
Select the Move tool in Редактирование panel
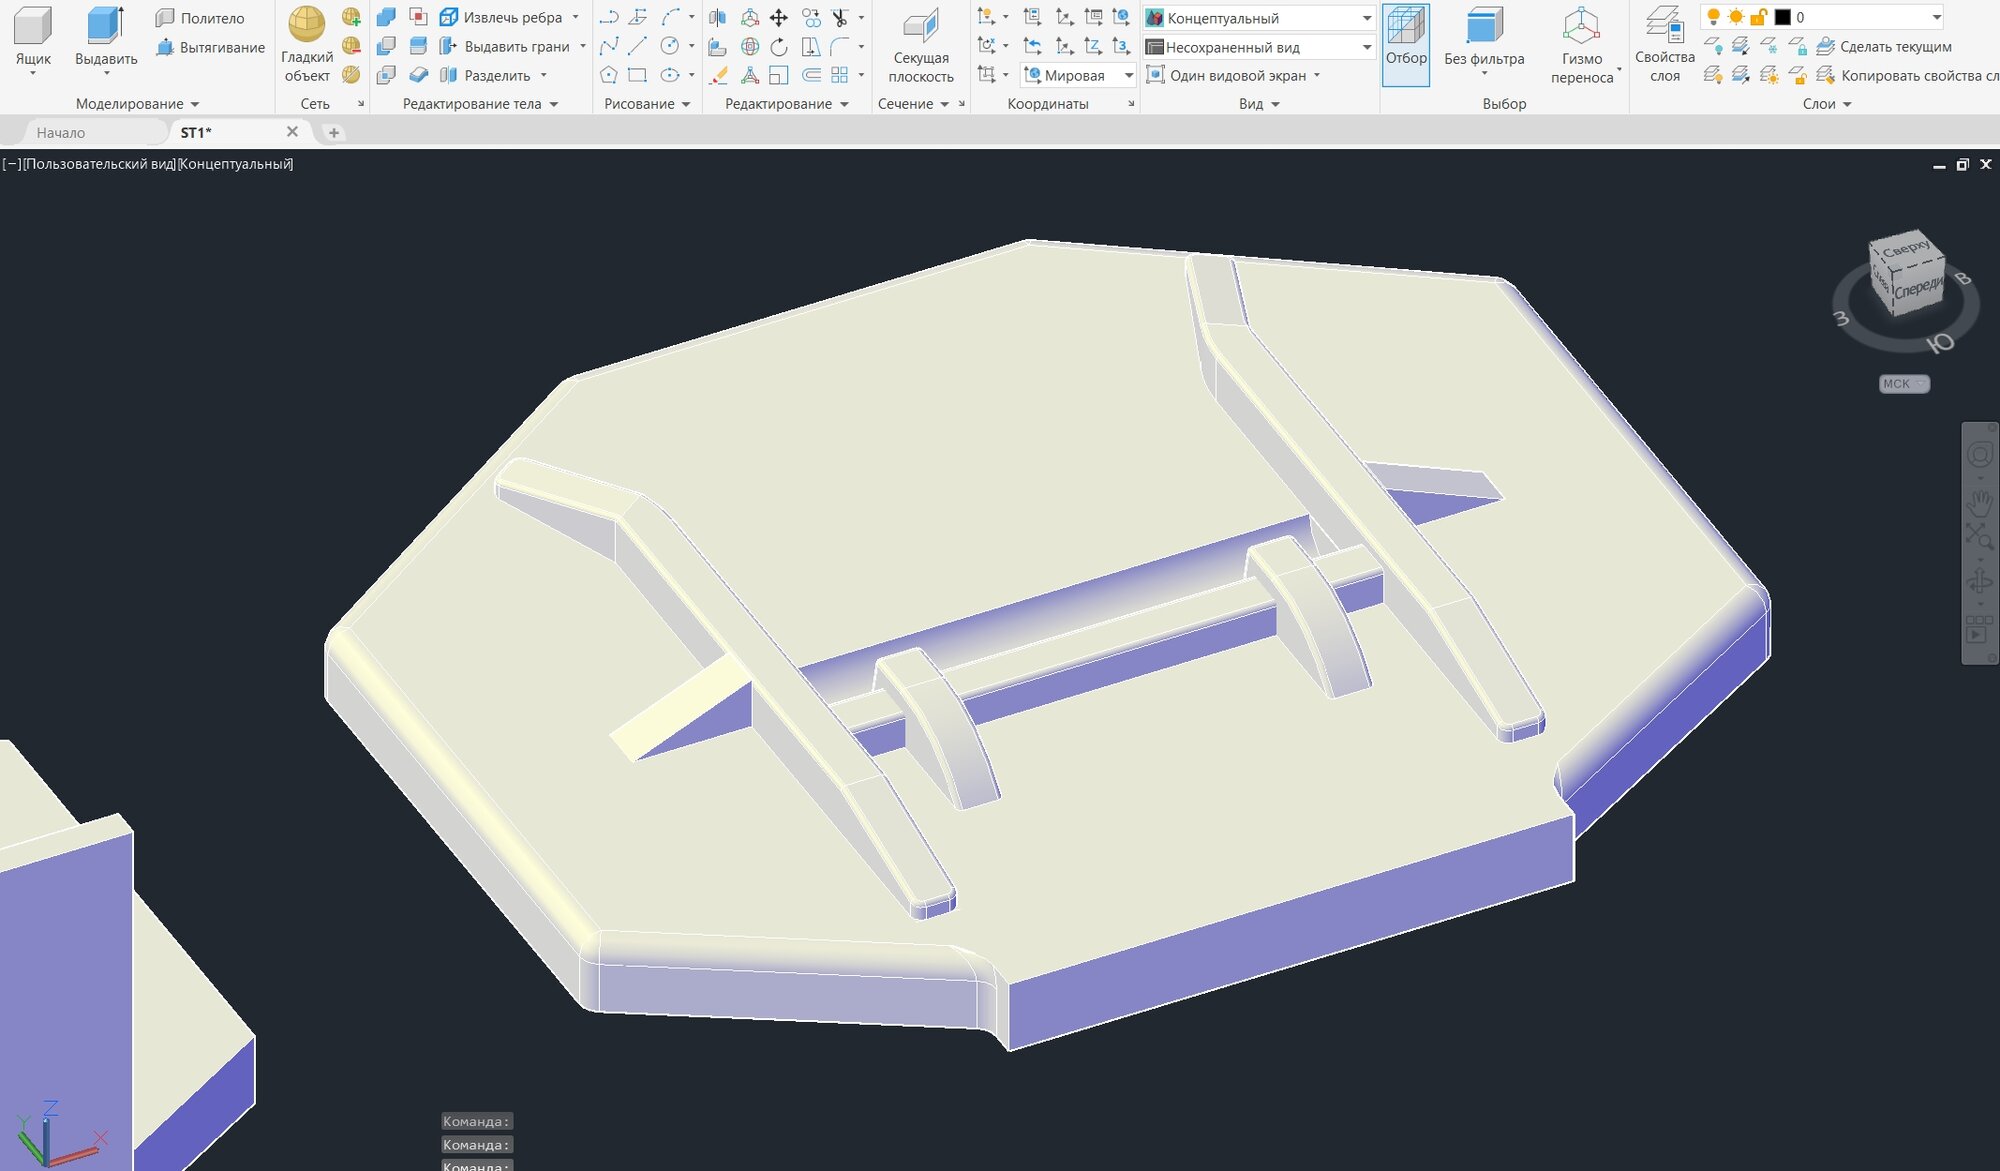[x=779, y=18]
